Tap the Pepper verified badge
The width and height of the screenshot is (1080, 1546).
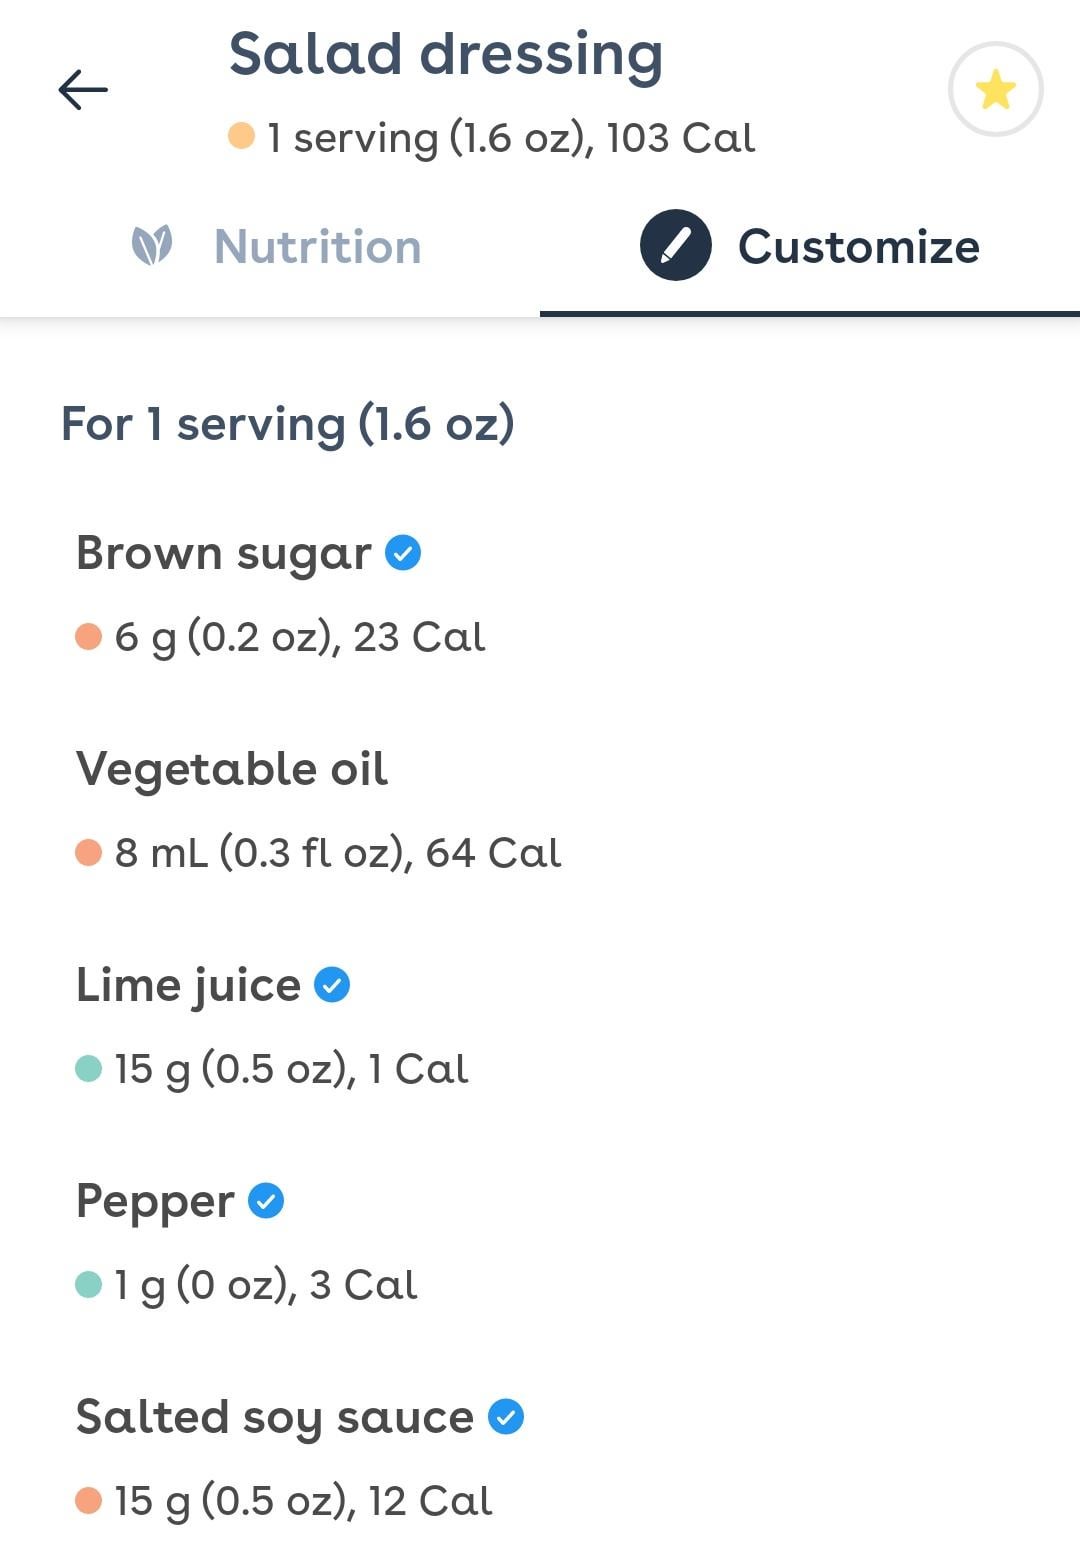(x=266, y=1201)
